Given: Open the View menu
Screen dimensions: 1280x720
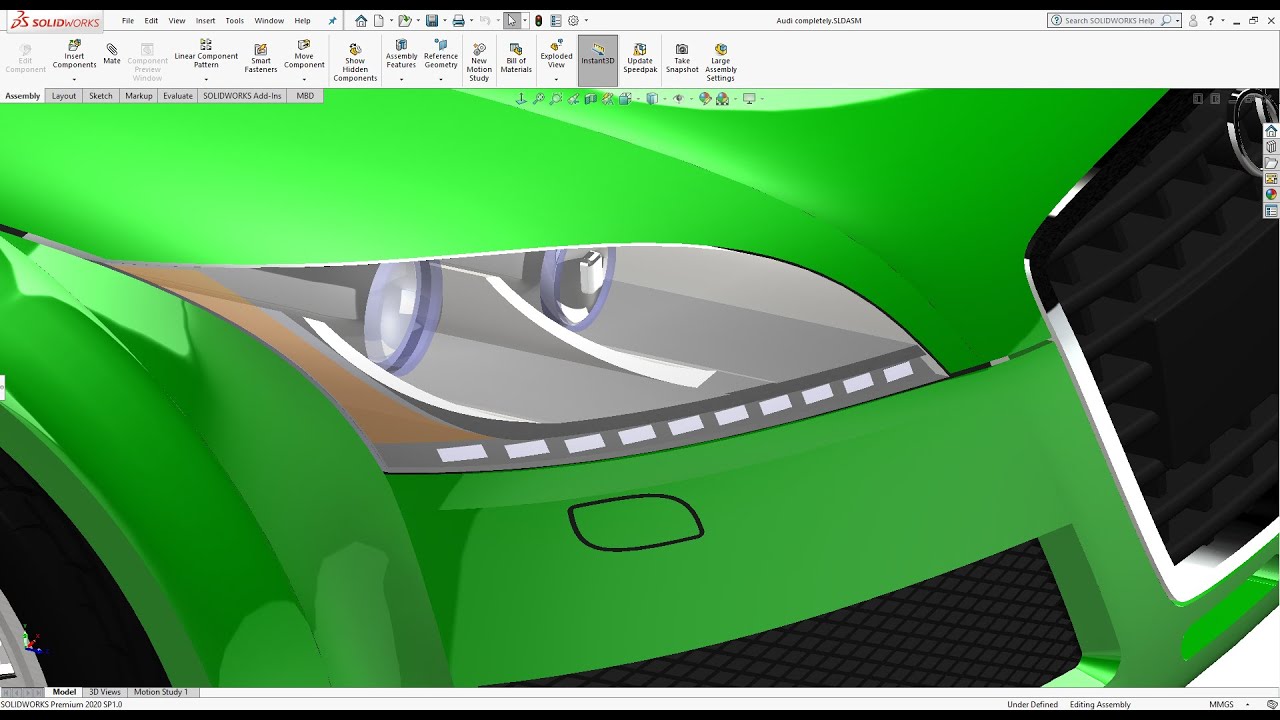Looking at the screenshot, I should click(177, 20).
